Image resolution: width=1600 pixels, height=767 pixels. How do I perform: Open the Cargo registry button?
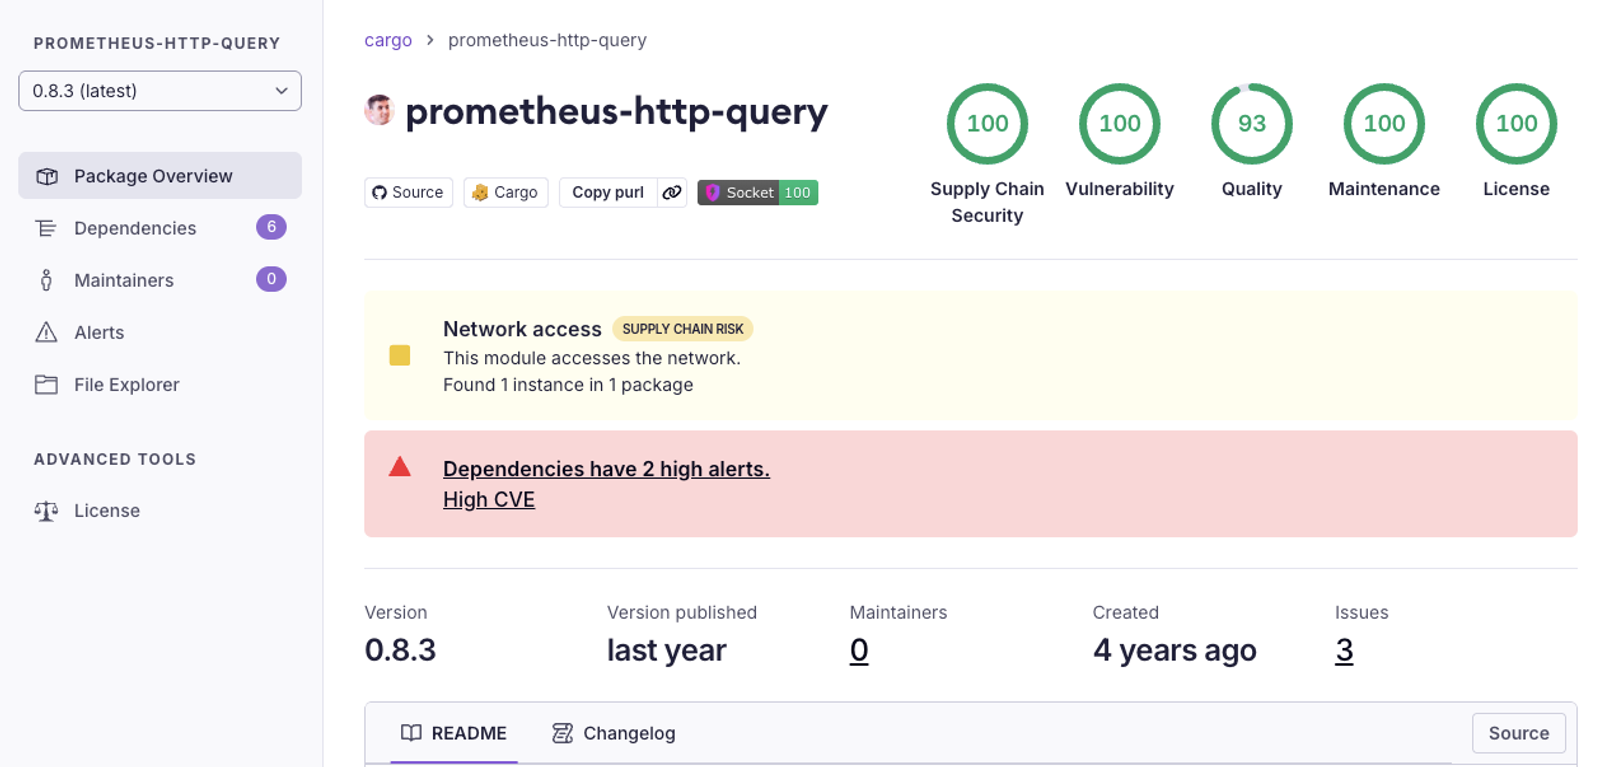pos(505,192)
